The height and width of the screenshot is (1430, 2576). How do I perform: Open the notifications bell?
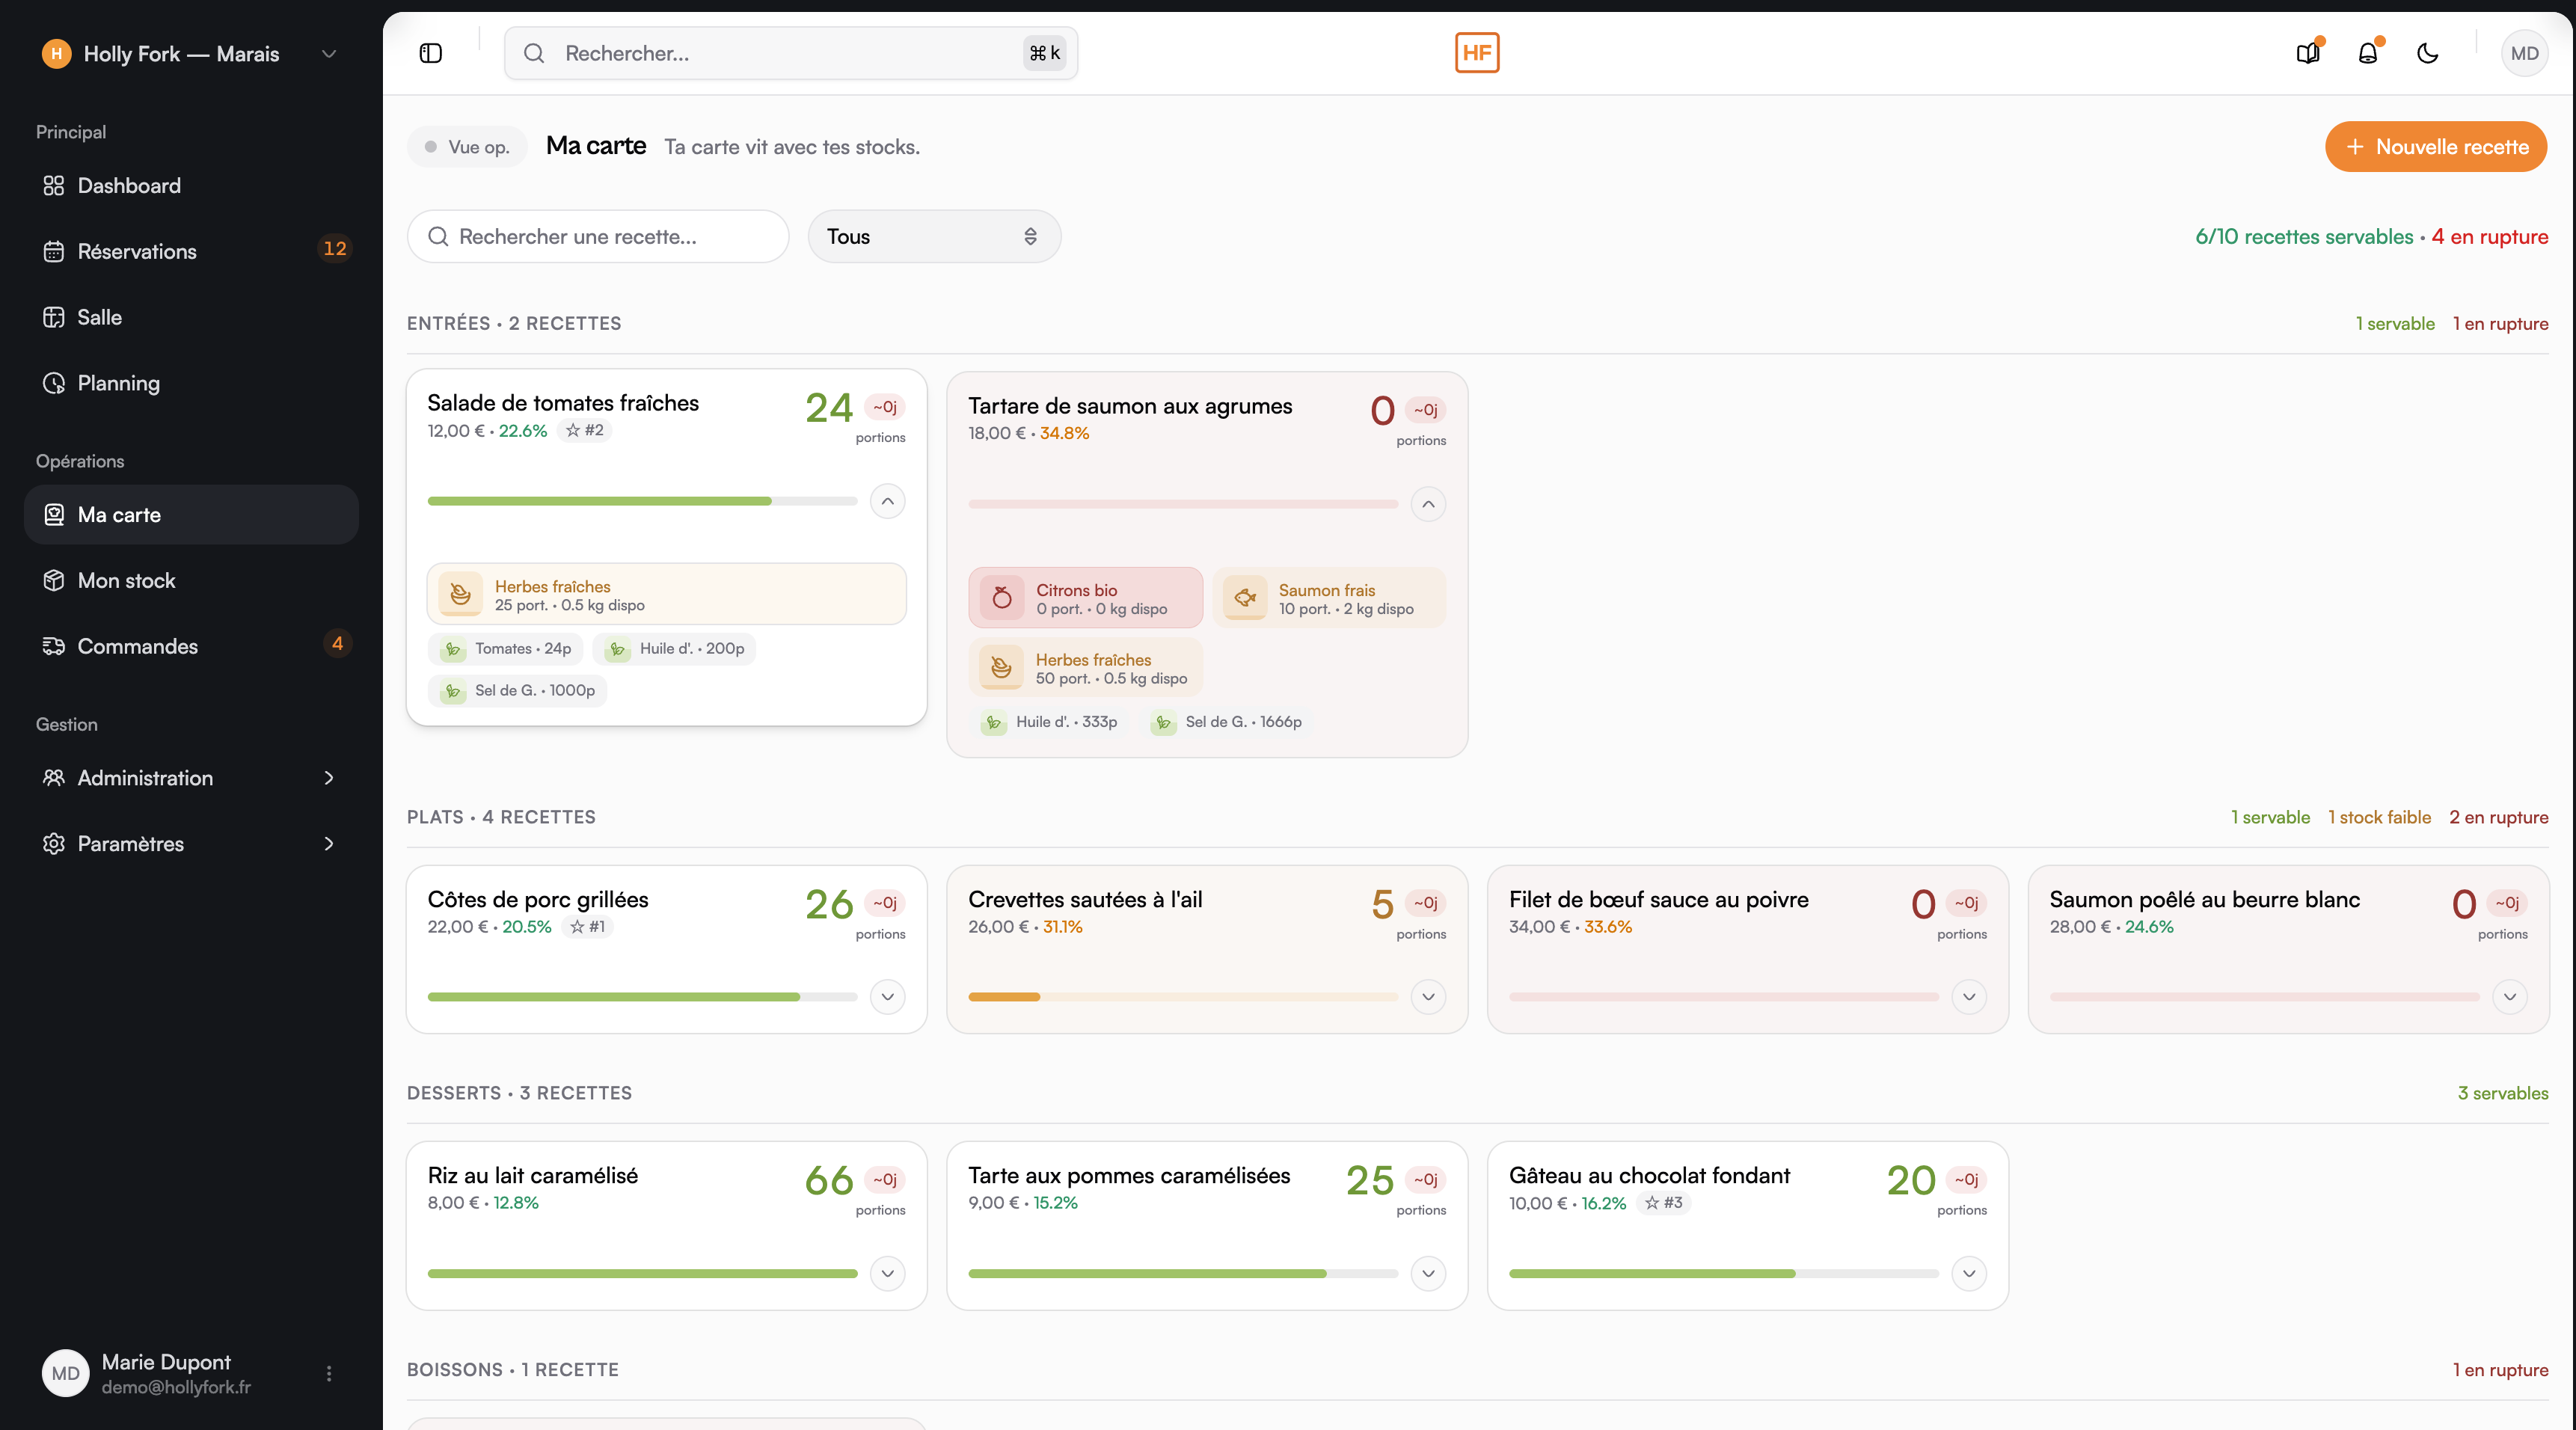click(2367, 53)
